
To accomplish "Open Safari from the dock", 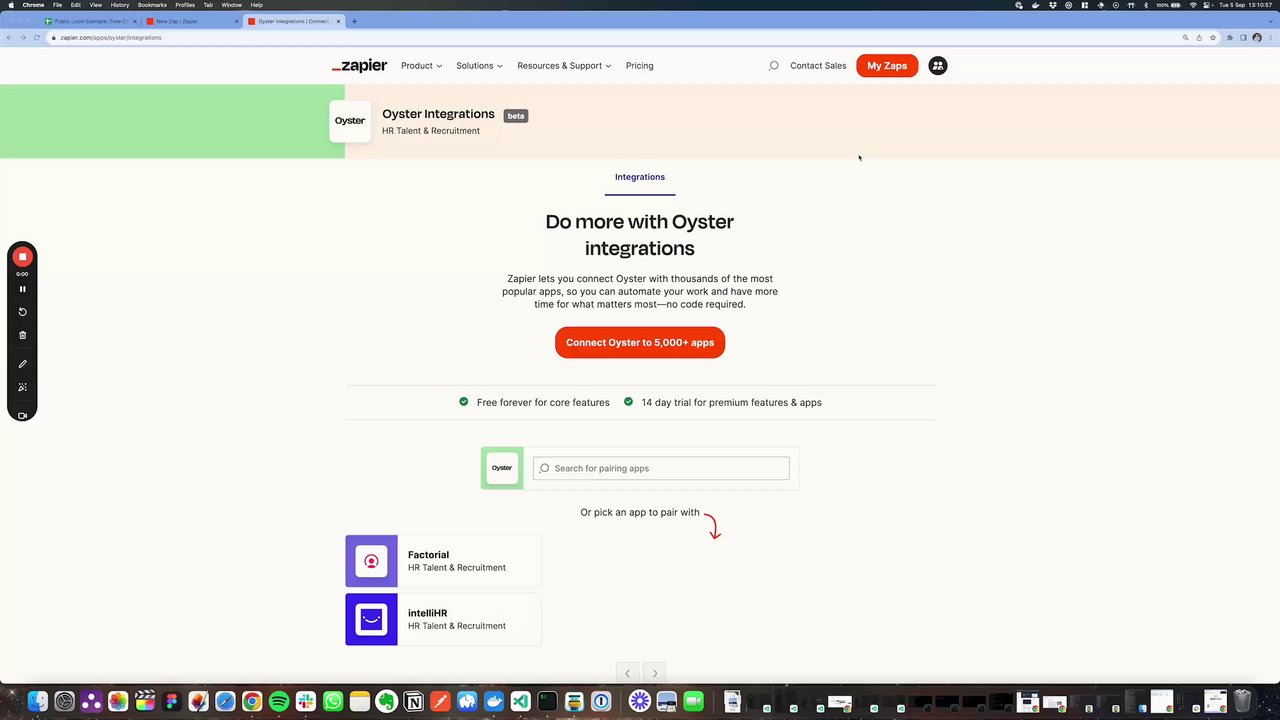I will pyautogui.click(x=225, y=702).
